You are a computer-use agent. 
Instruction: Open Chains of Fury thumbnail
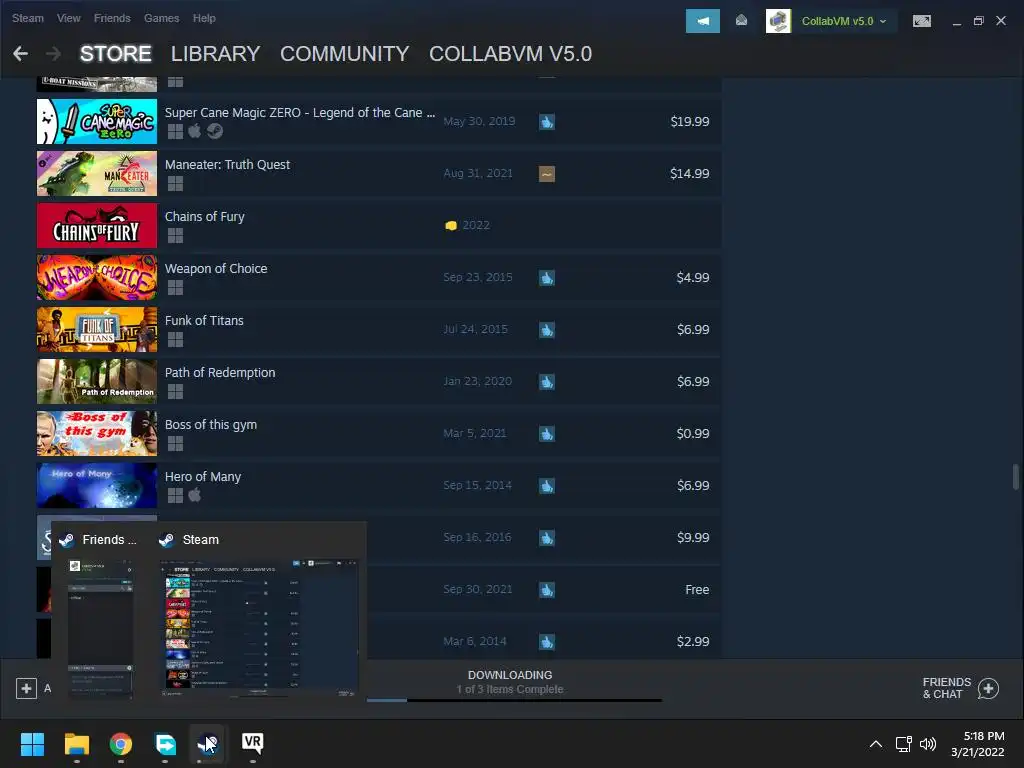[x=97, y=225]
